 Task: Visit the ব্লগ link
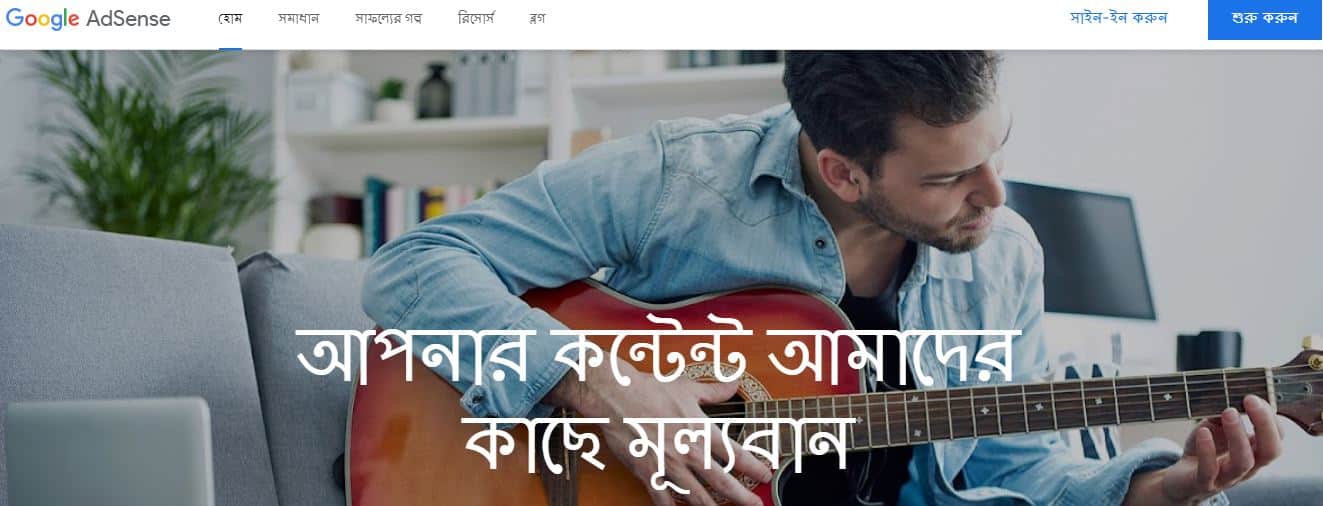click(x=537, y=19)
